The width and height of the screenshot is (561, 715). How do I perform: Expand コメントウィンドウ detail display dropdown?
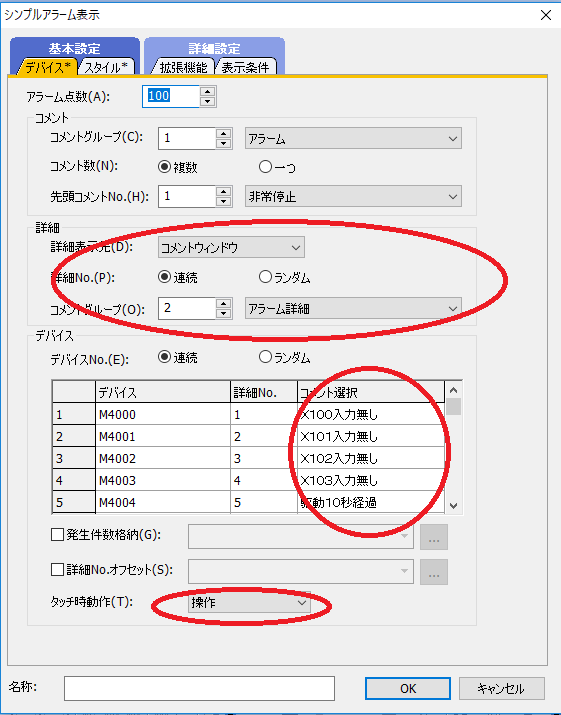coord(231,248)
